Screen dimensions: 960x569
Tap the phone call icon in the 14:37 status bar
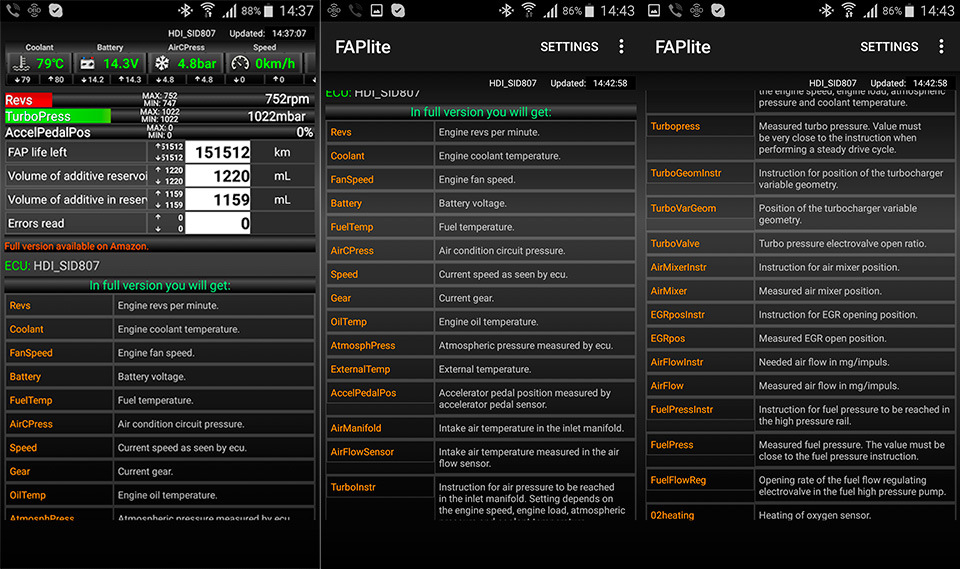[x=12, y=10]
